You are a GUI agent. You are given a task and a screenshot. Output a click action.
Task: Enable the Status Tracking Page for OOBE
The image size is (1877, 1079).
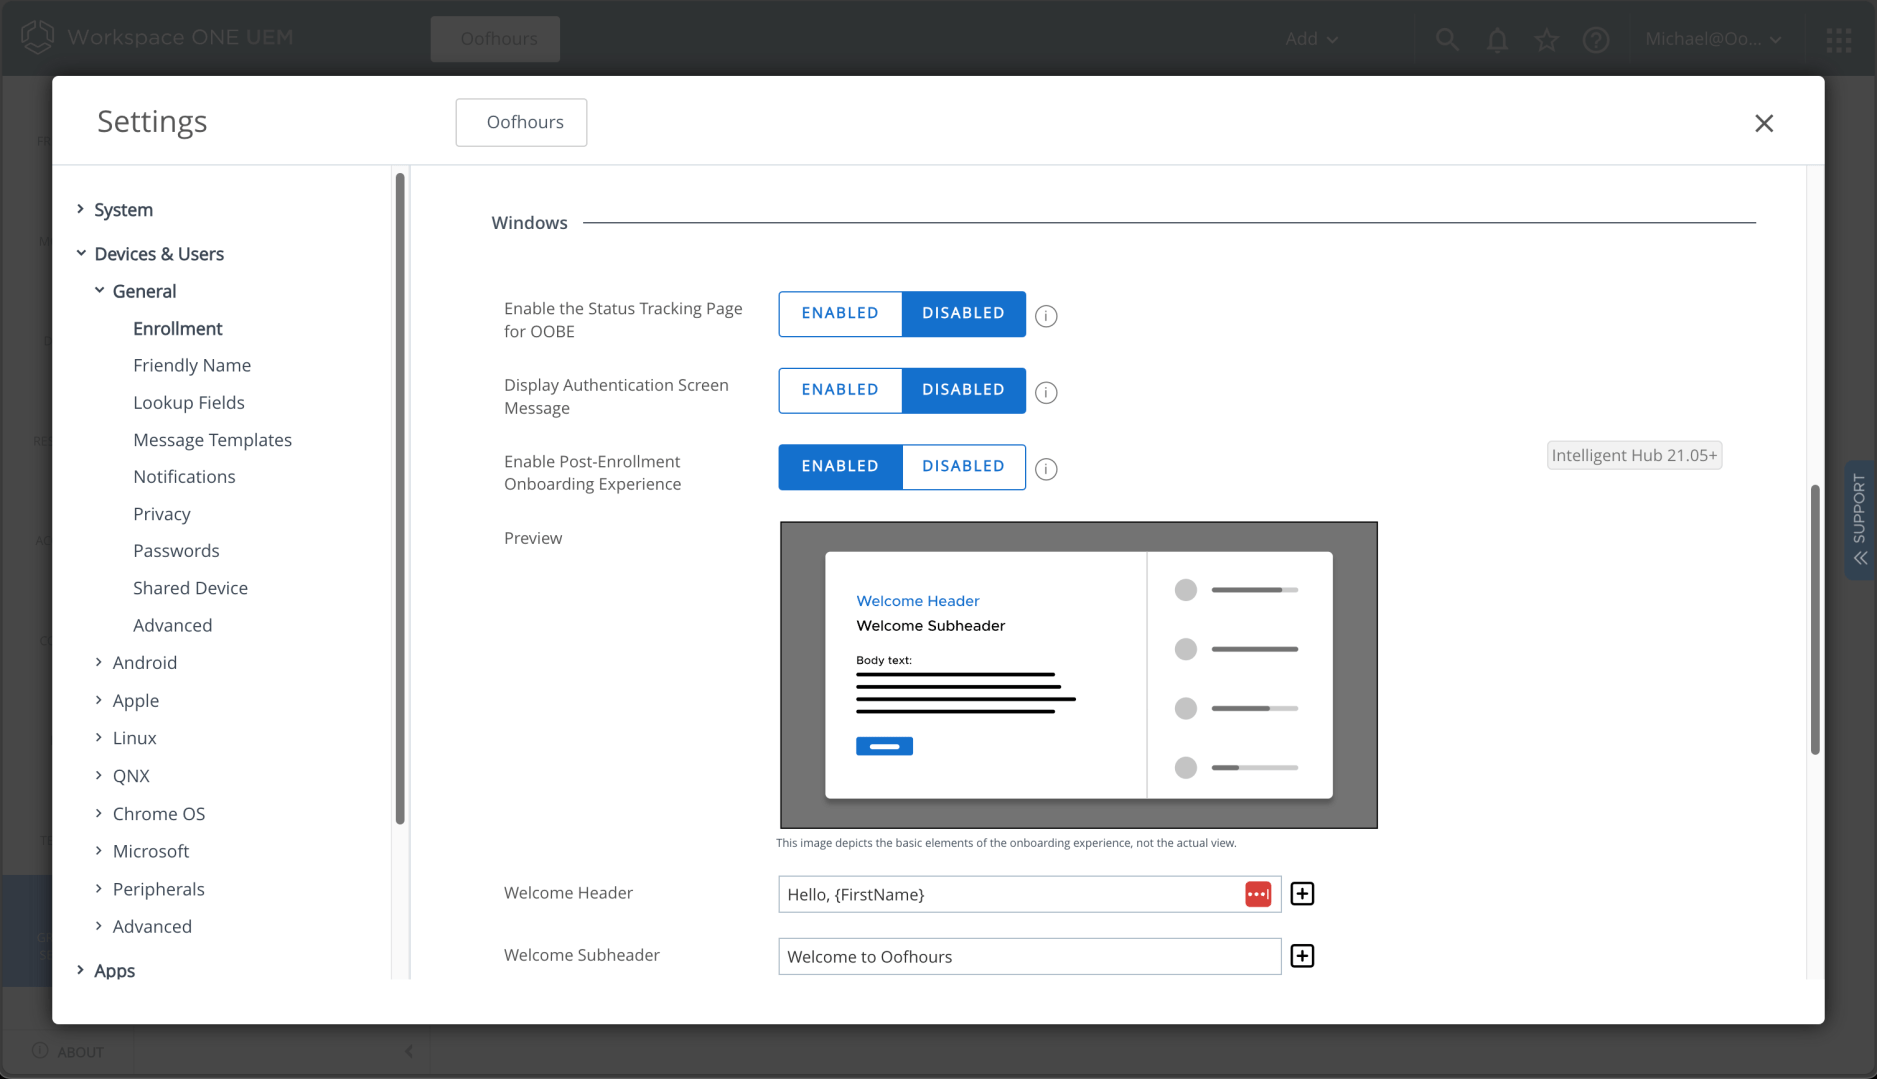(839, 313)
